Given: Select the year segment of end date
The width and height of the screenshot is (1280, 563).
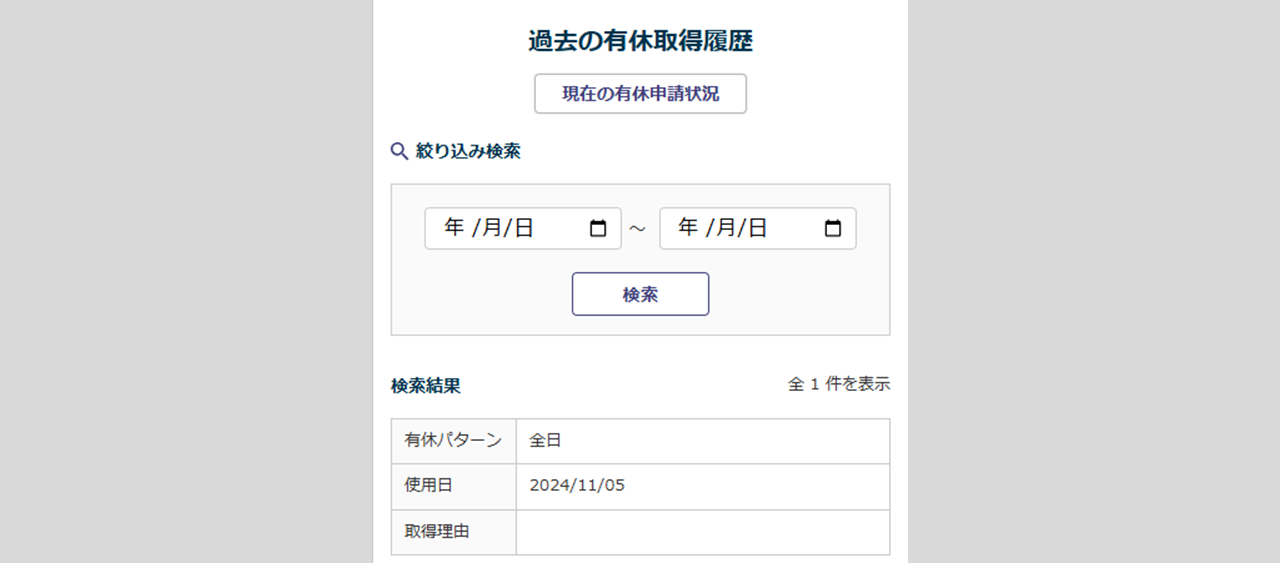Looking at the screenshot, I should point(688,229).
